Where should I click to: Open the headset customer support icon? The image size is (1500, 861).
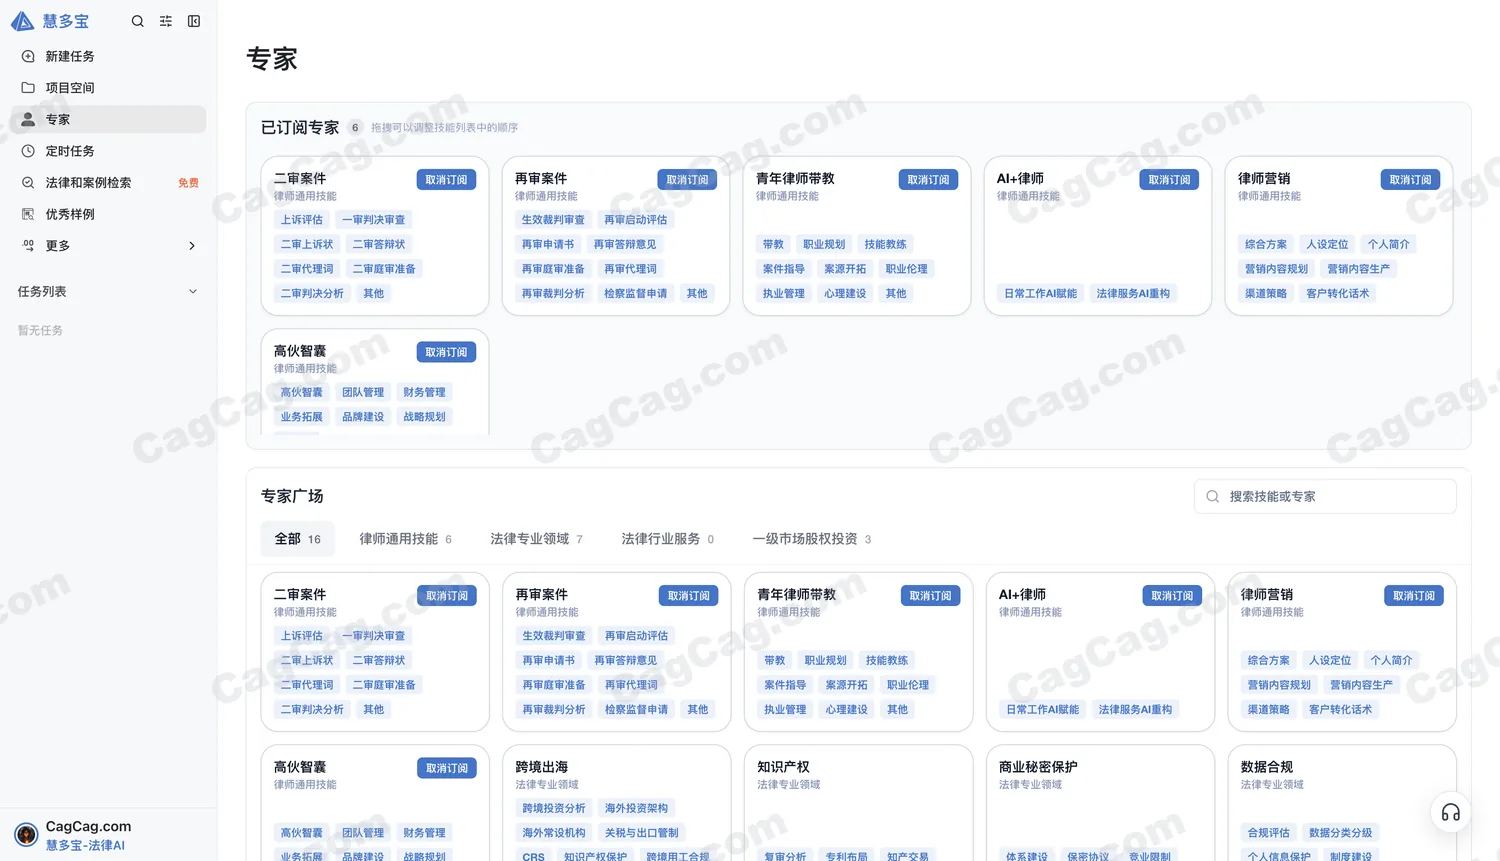(x=1451, y=813)
